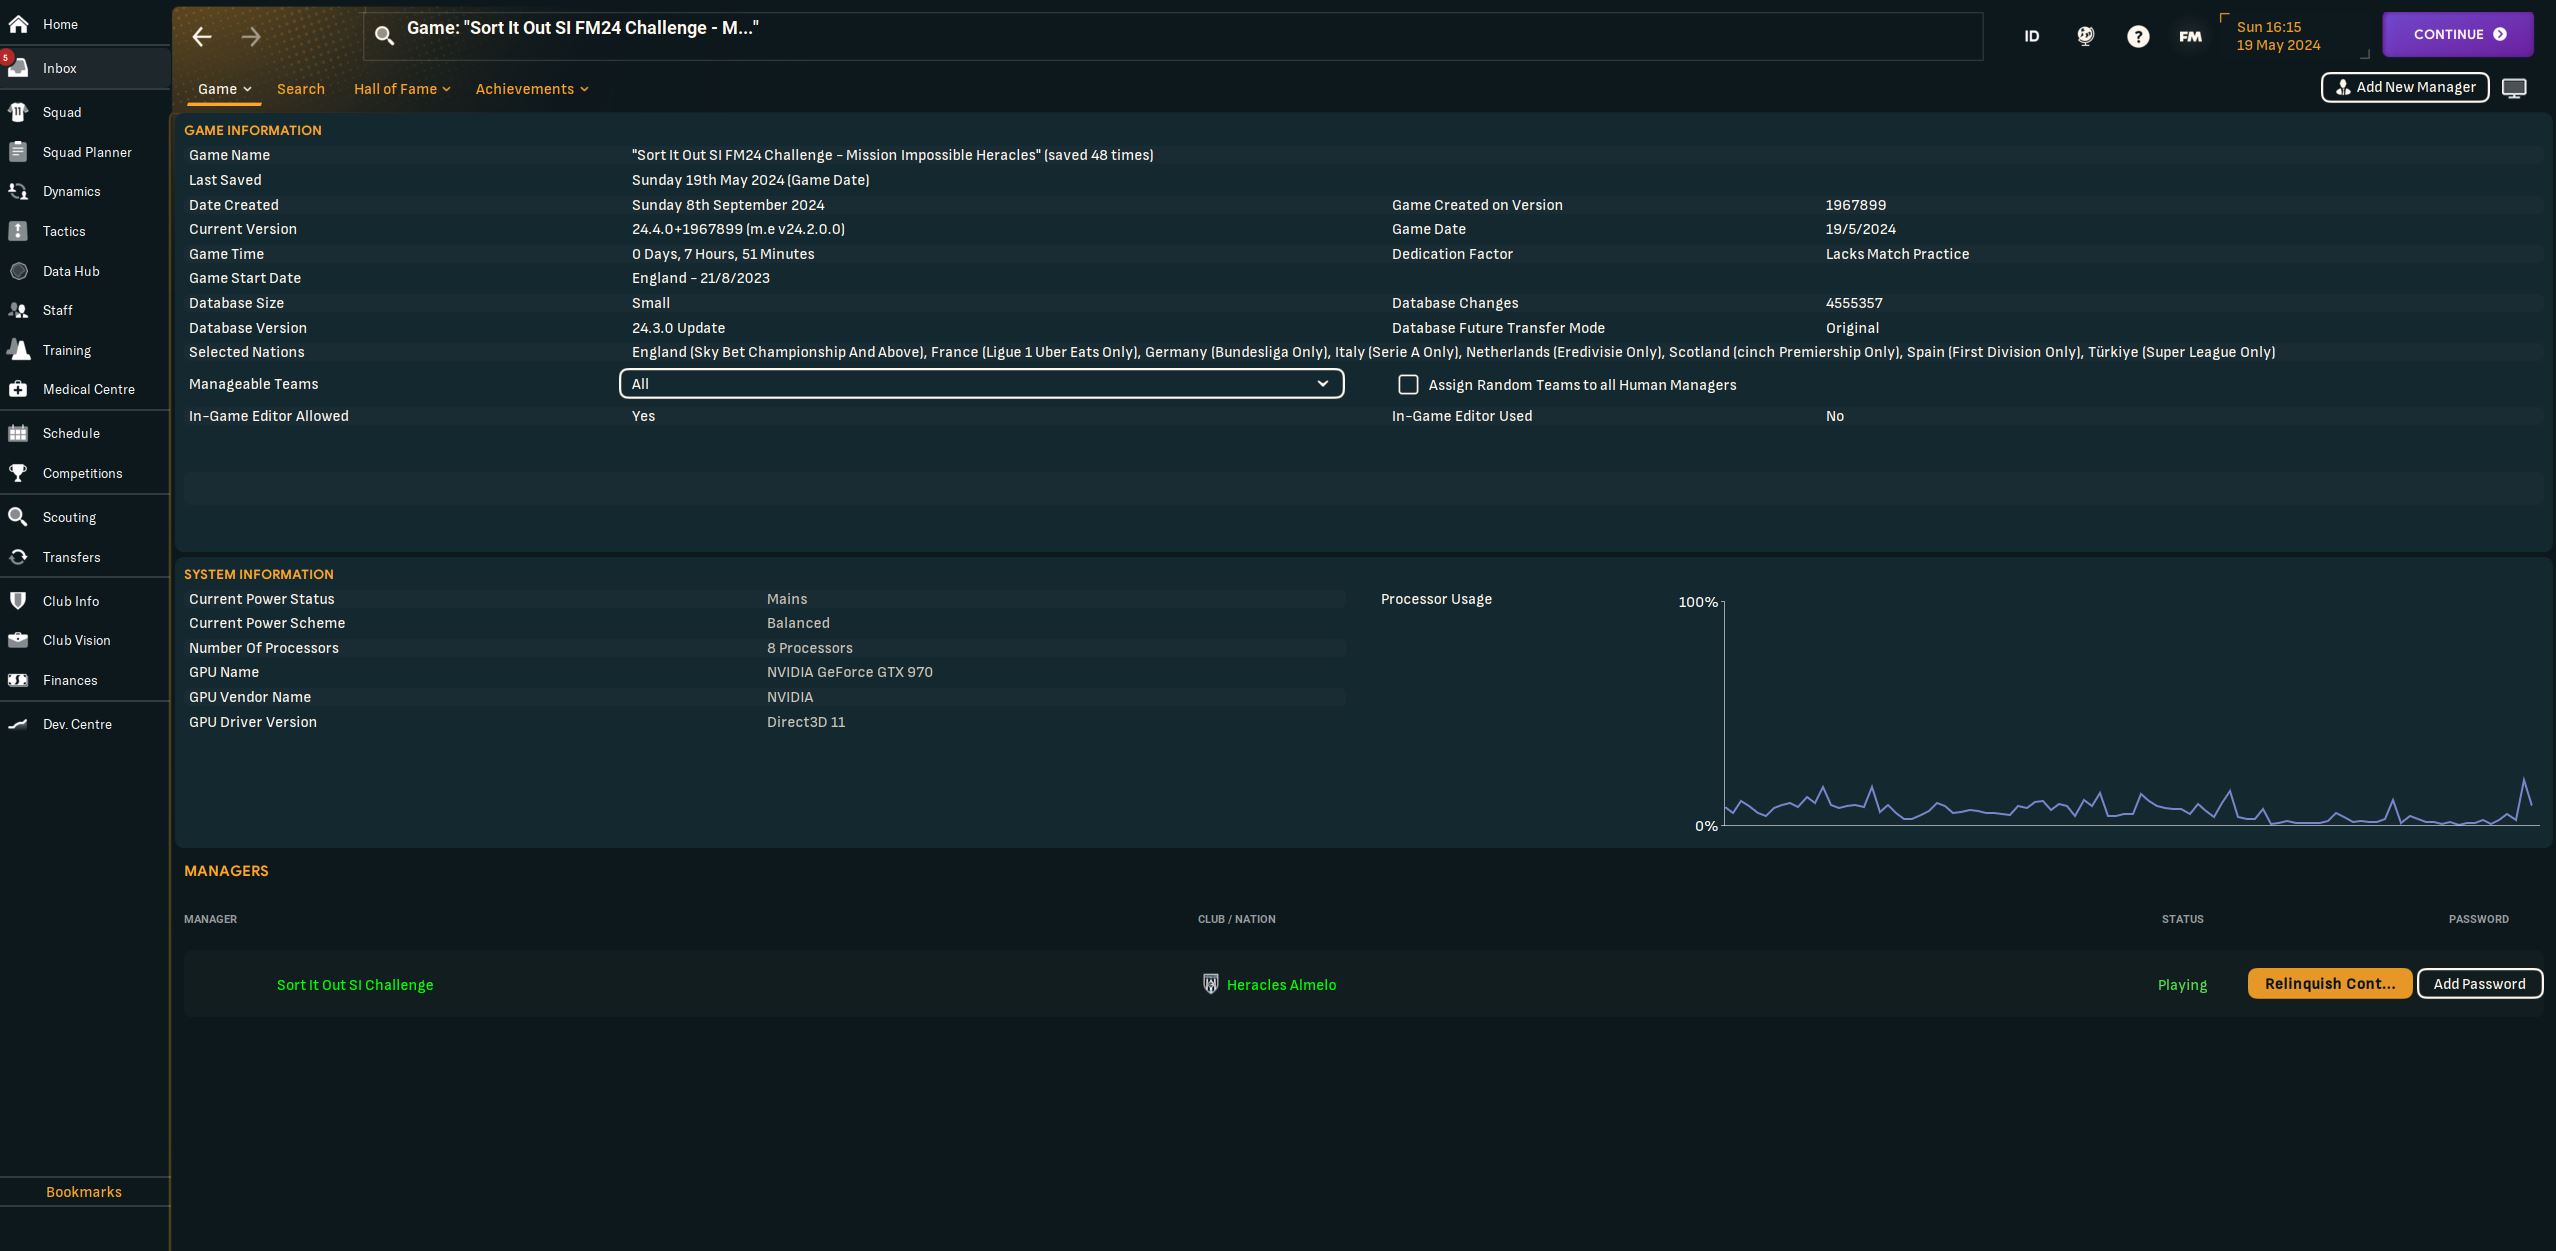Click the CLUB / NATION column header
Image resolution: width=2556 pixels, height=1251 pixels.
coord(1236,919)
